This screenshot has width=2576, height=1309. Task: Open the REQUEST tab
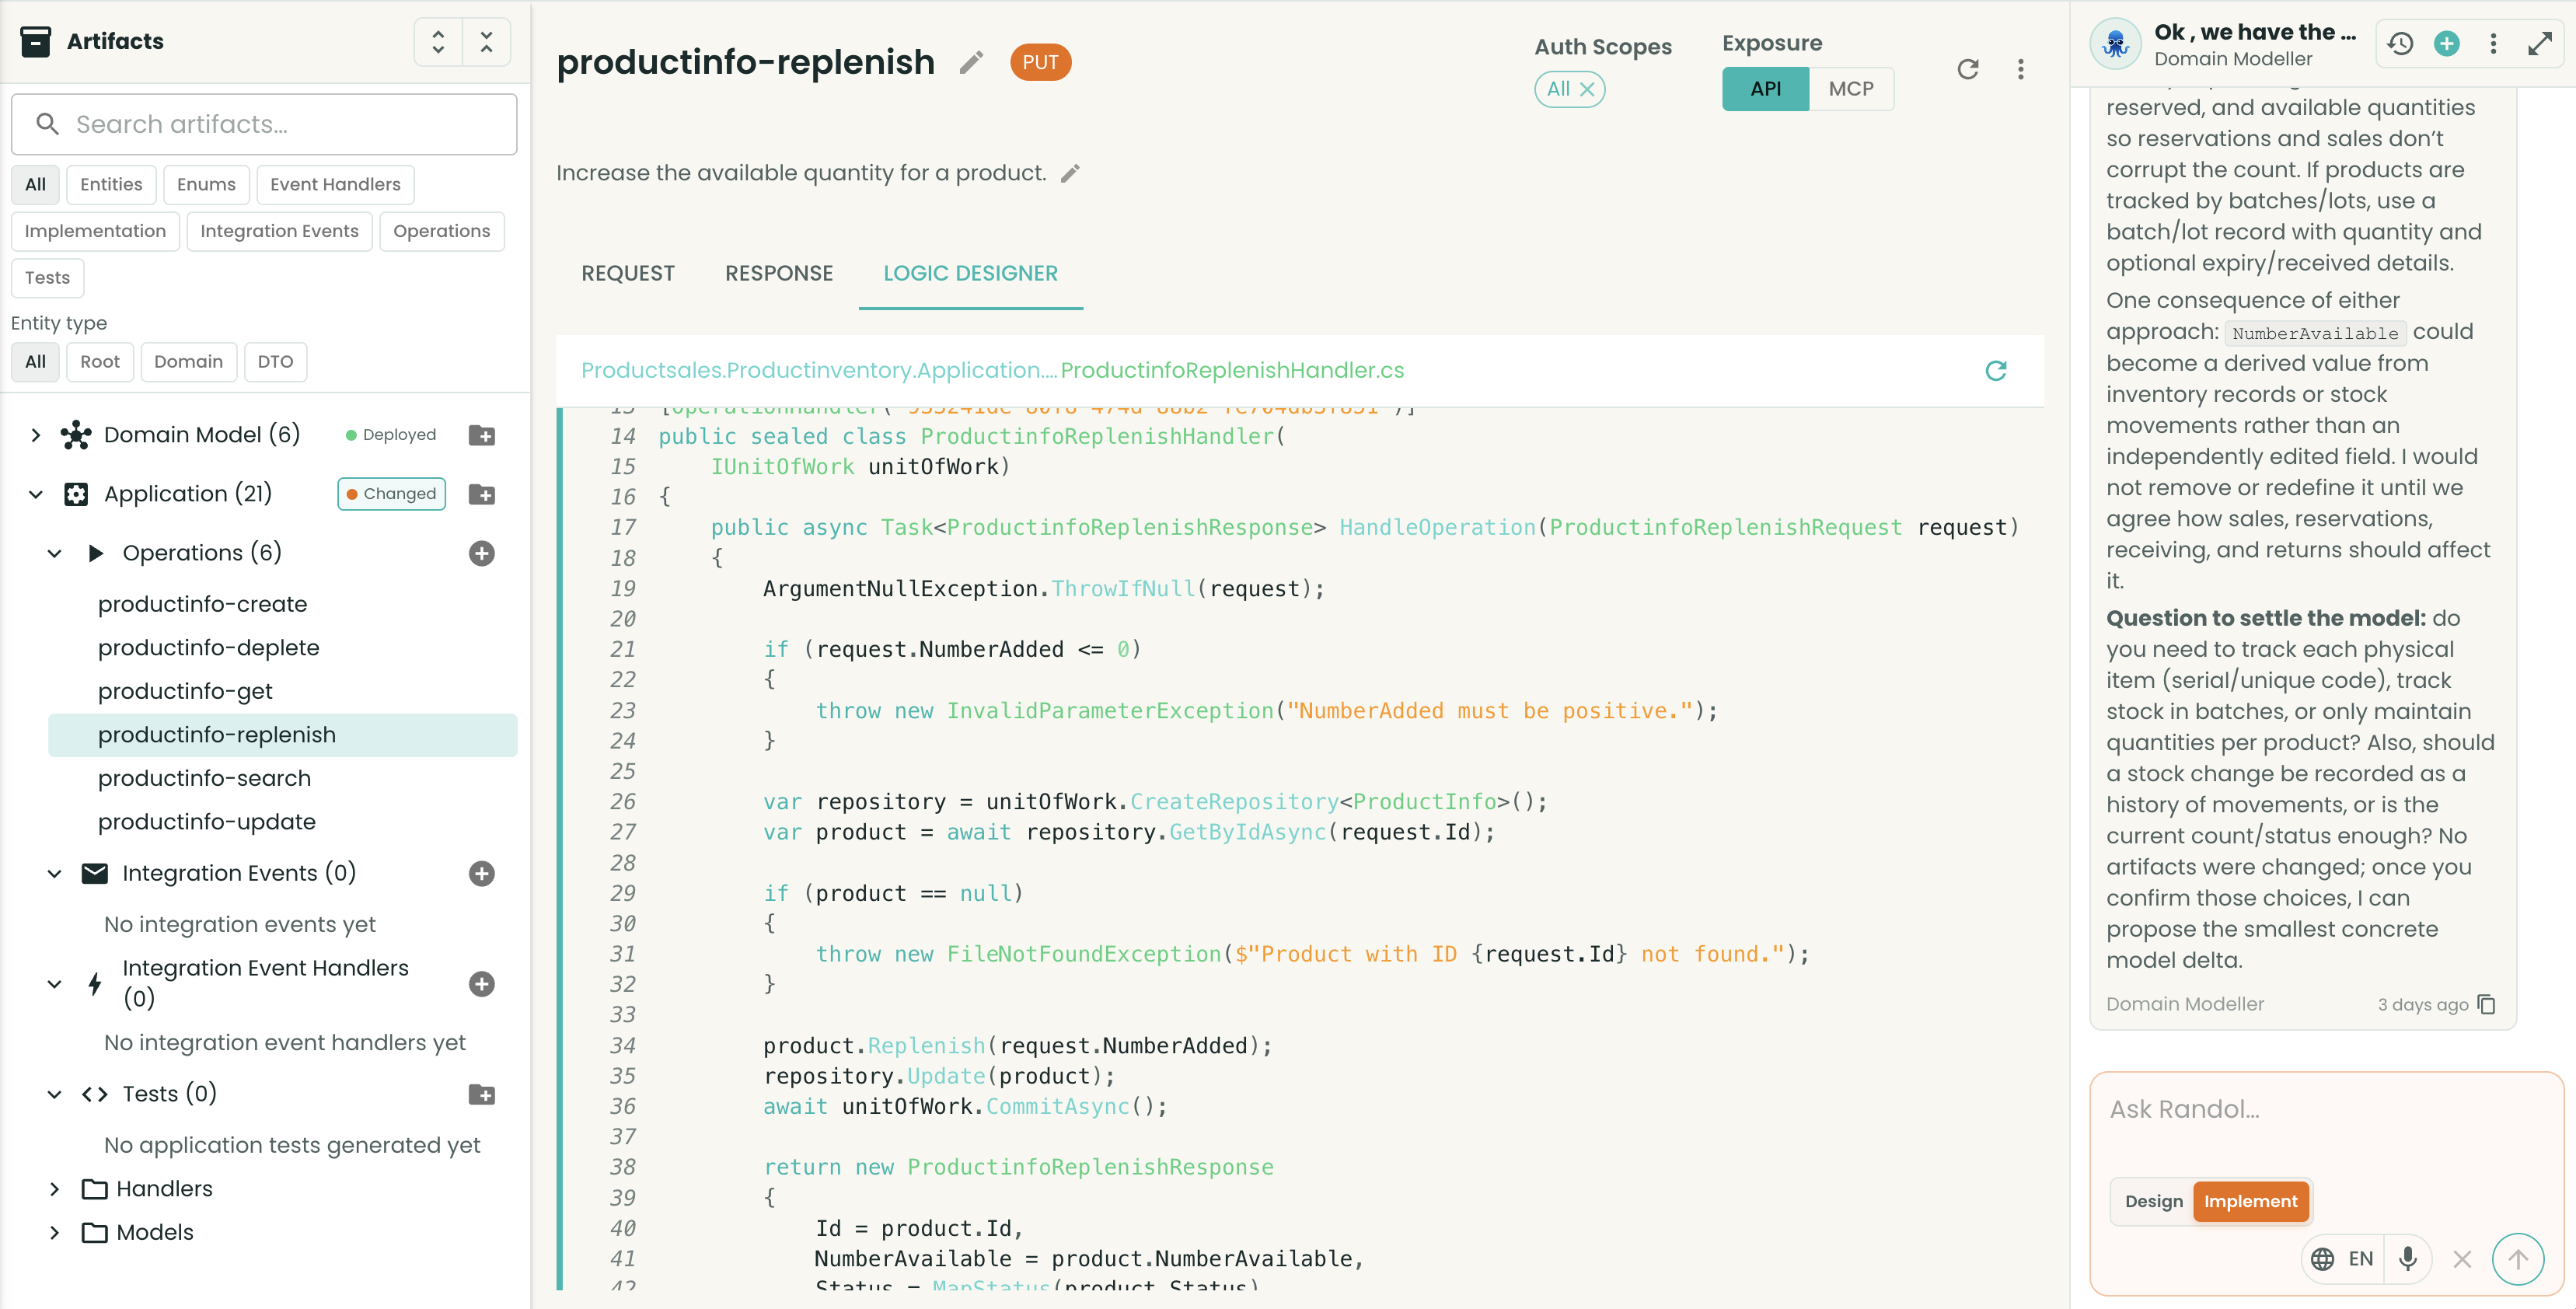coord(628,274)
